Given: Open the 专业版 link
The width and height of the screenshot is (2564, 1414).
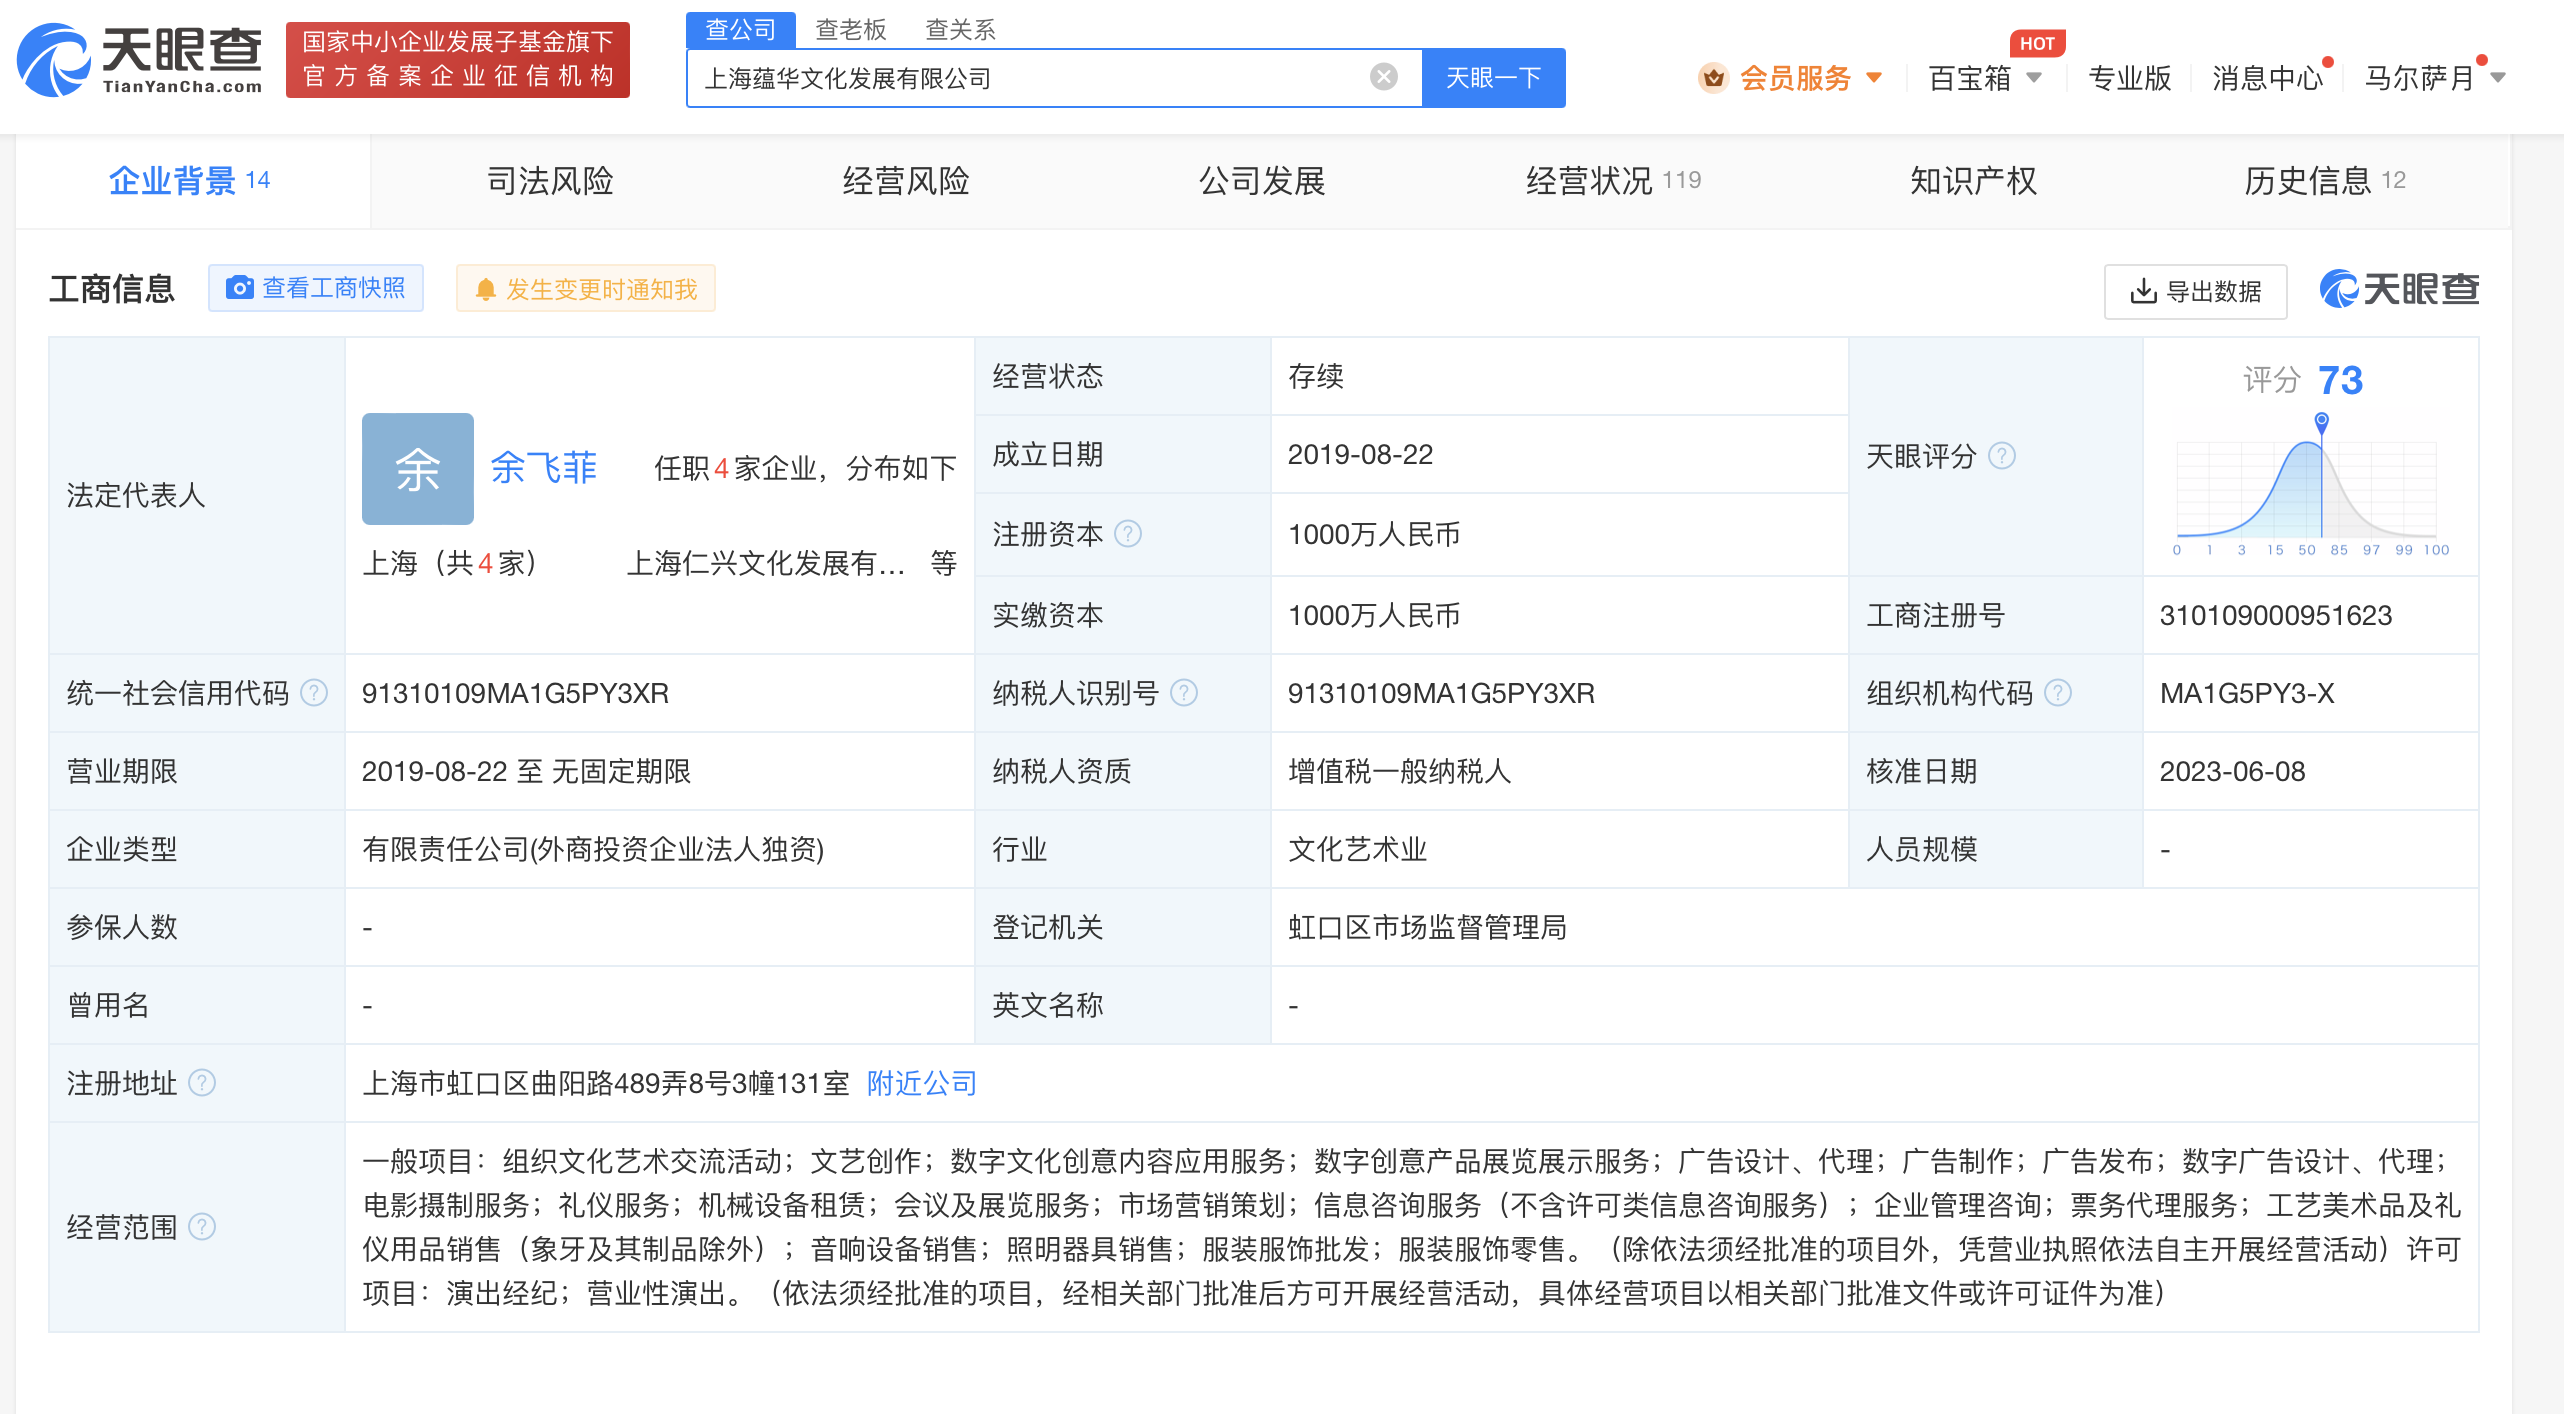Looking at the screenshot, I should (x=2129, y=77).
